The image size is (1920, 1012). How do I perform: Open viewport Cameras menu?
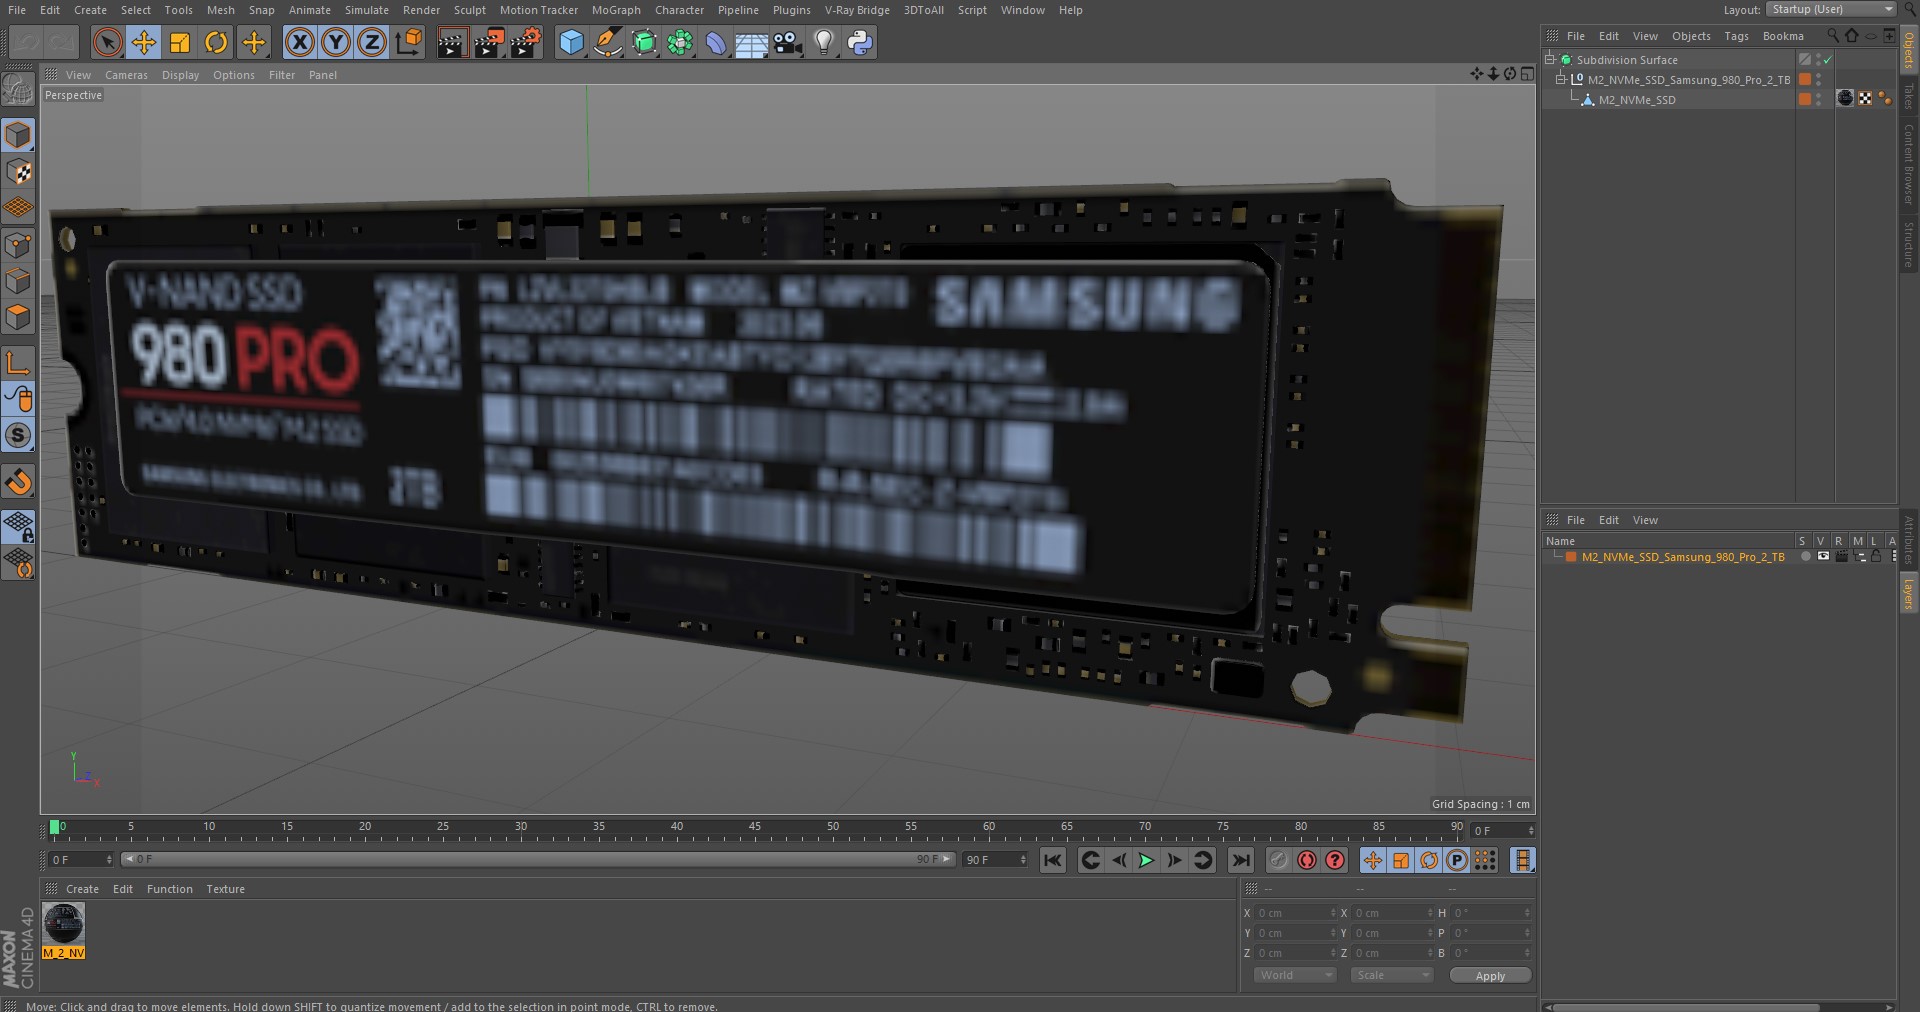tap(126, 75)
